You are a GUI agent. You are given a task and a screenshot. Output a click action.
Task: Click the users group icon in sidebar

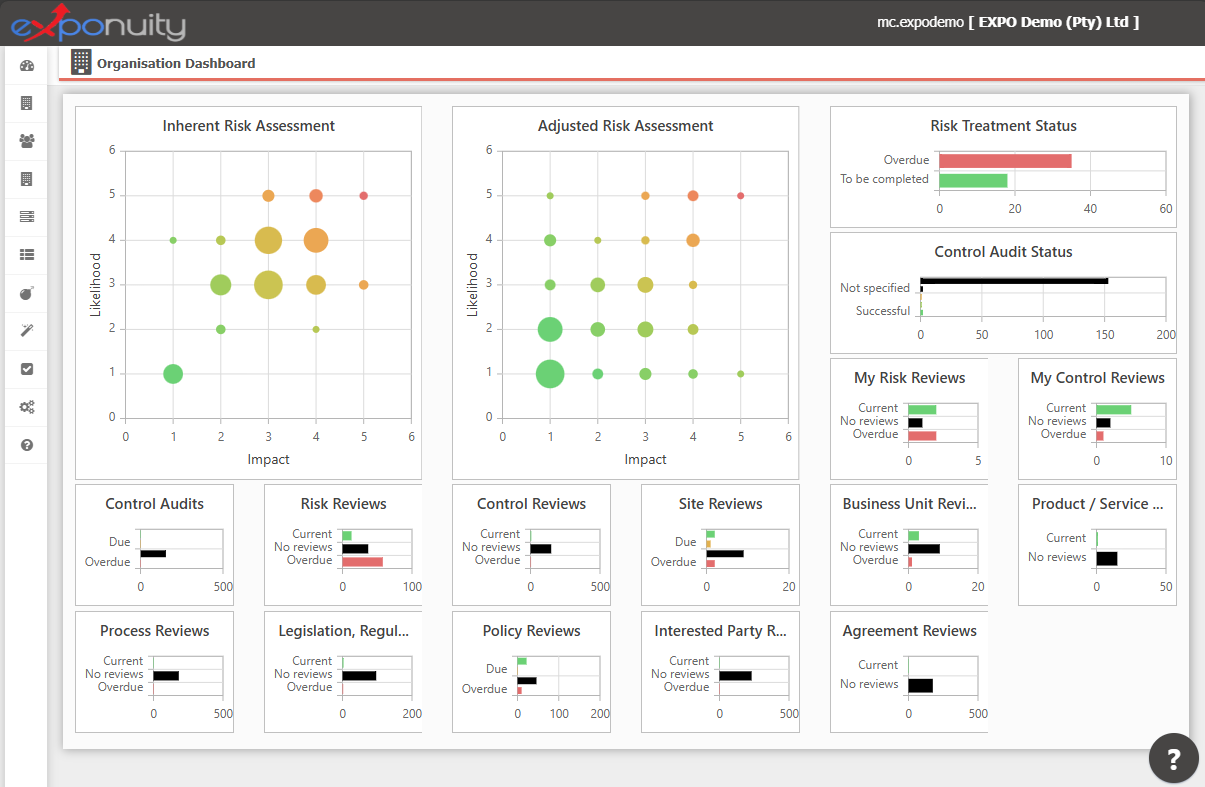pyautogui.click(x=27, y=141)
